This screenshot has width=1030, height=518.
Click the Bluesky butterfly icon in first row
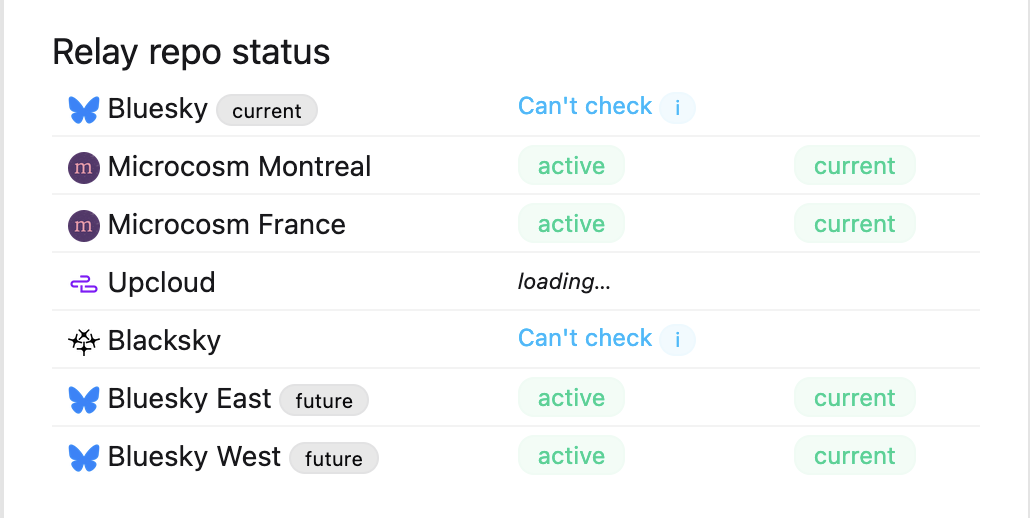[84, 109]
